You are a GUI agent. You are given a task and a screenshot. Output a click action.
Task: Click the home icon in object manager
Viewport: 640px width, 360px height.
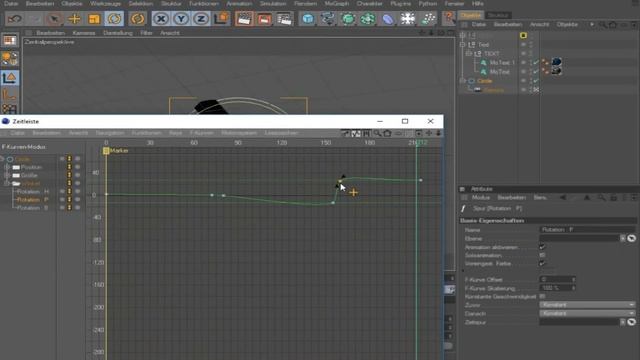[x=613, y=25]
